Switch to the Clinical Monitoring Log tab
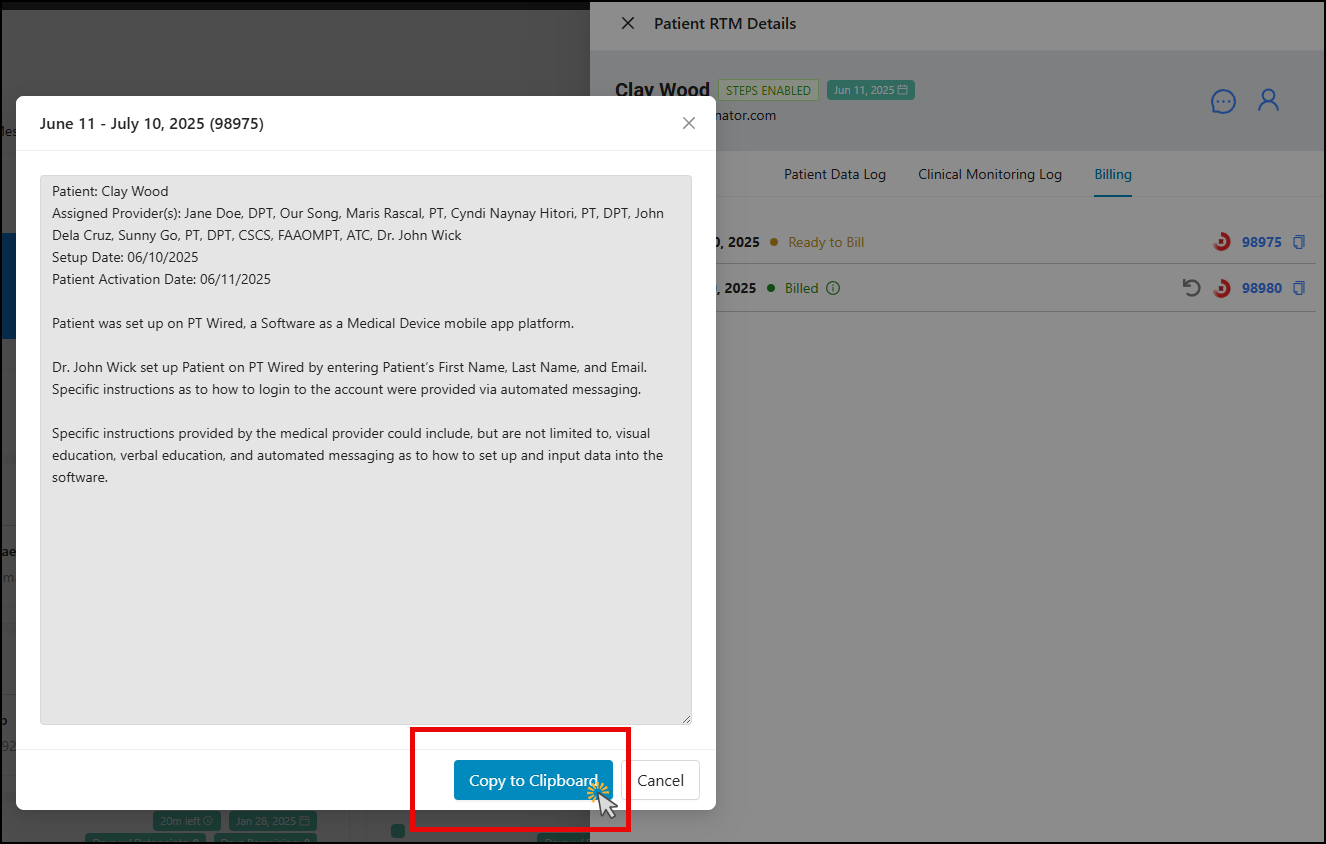Screen dimensions: 1326x844 (x=989, y=174)
